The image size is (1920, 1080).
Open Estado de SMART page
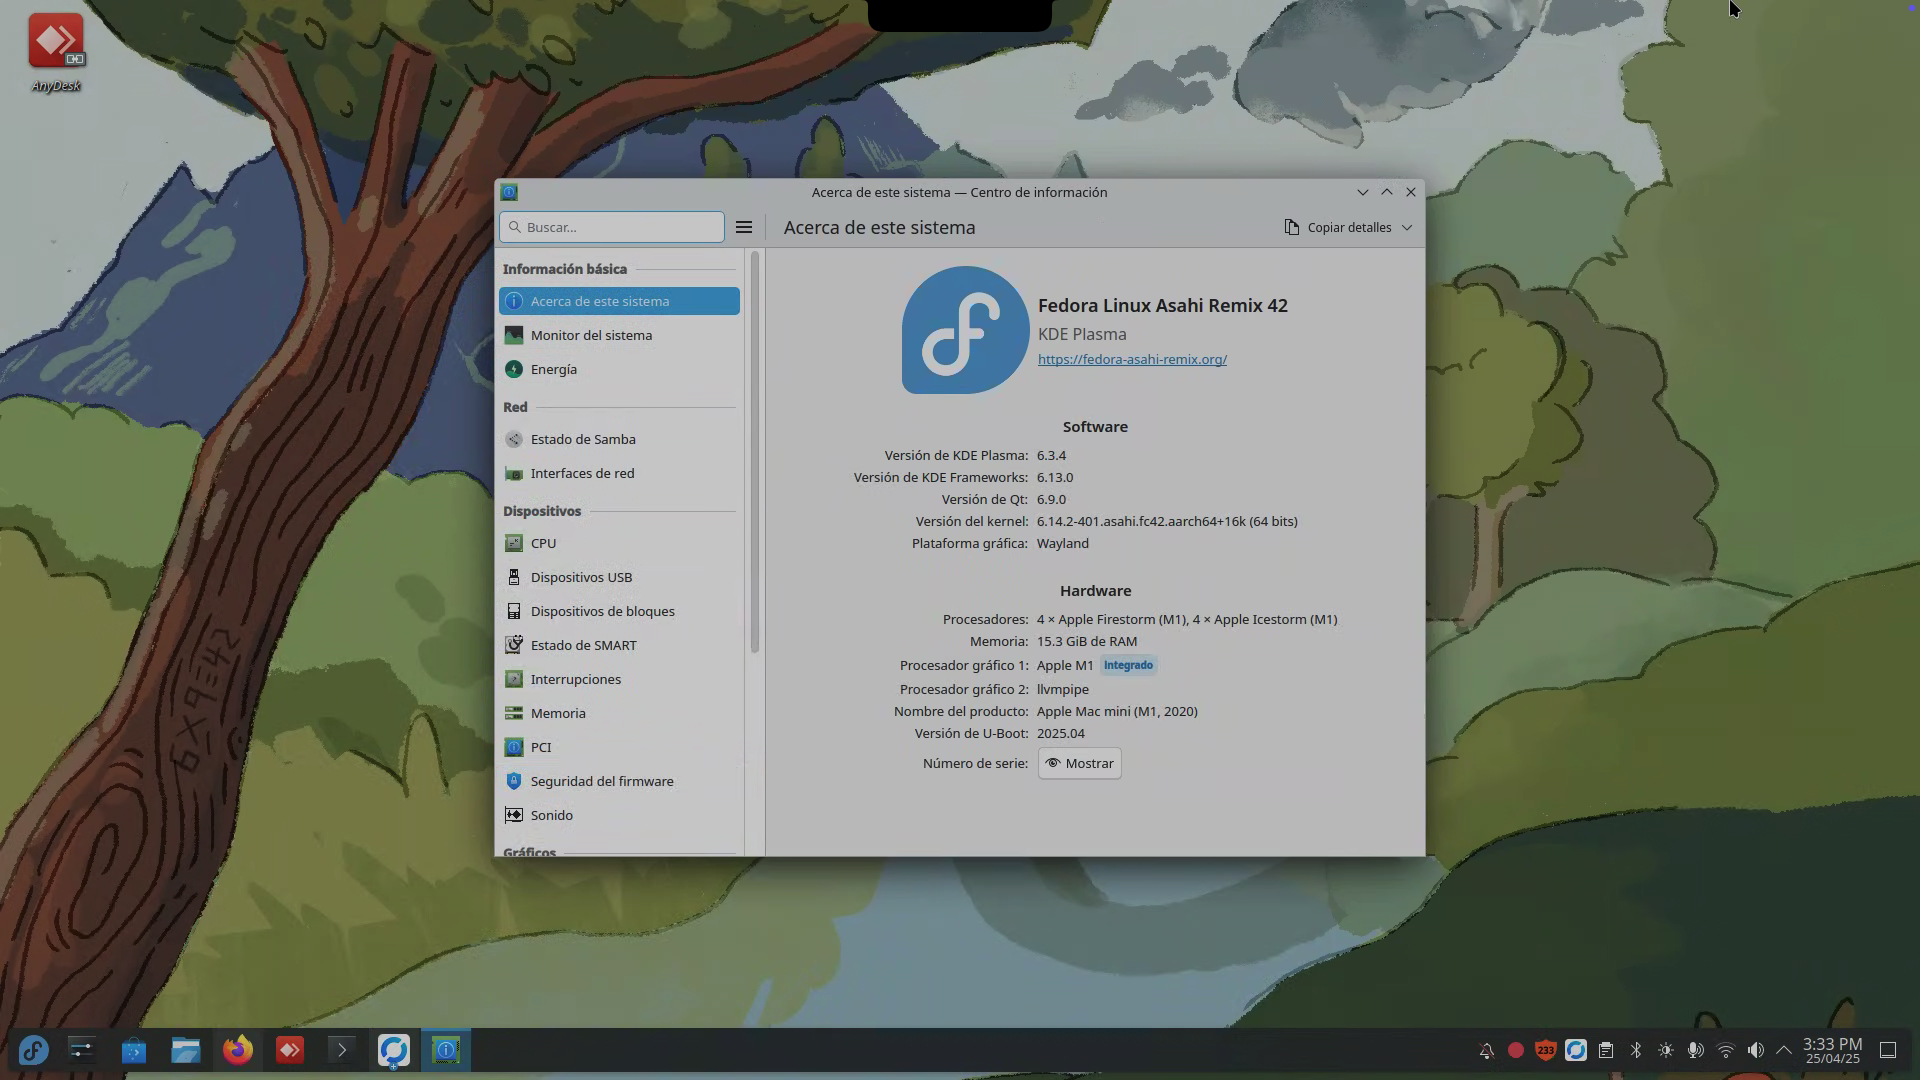click(583, 645)
